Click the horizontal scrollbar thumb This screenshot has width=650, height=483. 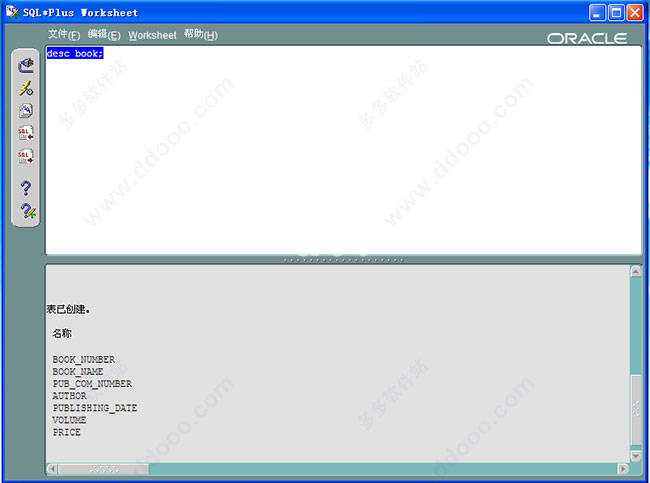click(x=104, y=469)
